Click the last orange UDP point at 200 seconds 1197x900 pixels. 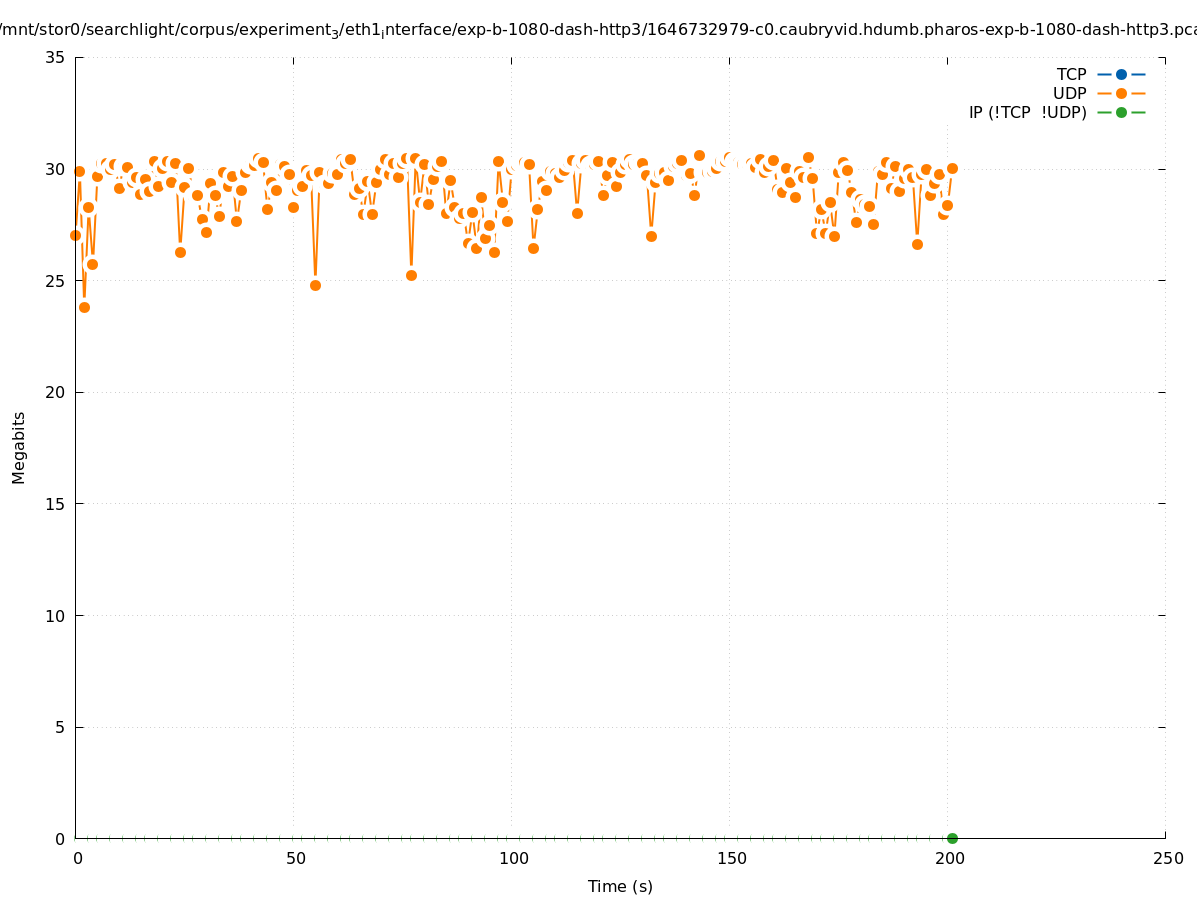(x=952, y=168)
